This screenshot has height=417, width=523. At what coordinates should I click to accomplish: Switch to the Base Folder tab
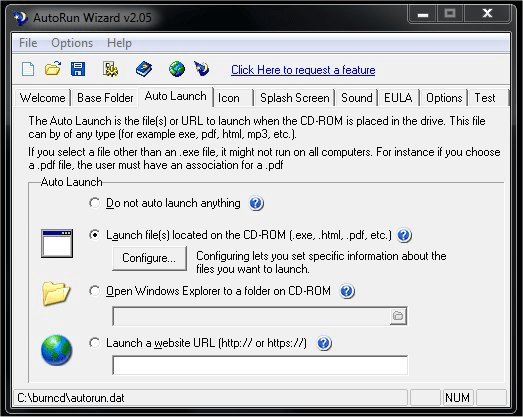click(105, 98)
